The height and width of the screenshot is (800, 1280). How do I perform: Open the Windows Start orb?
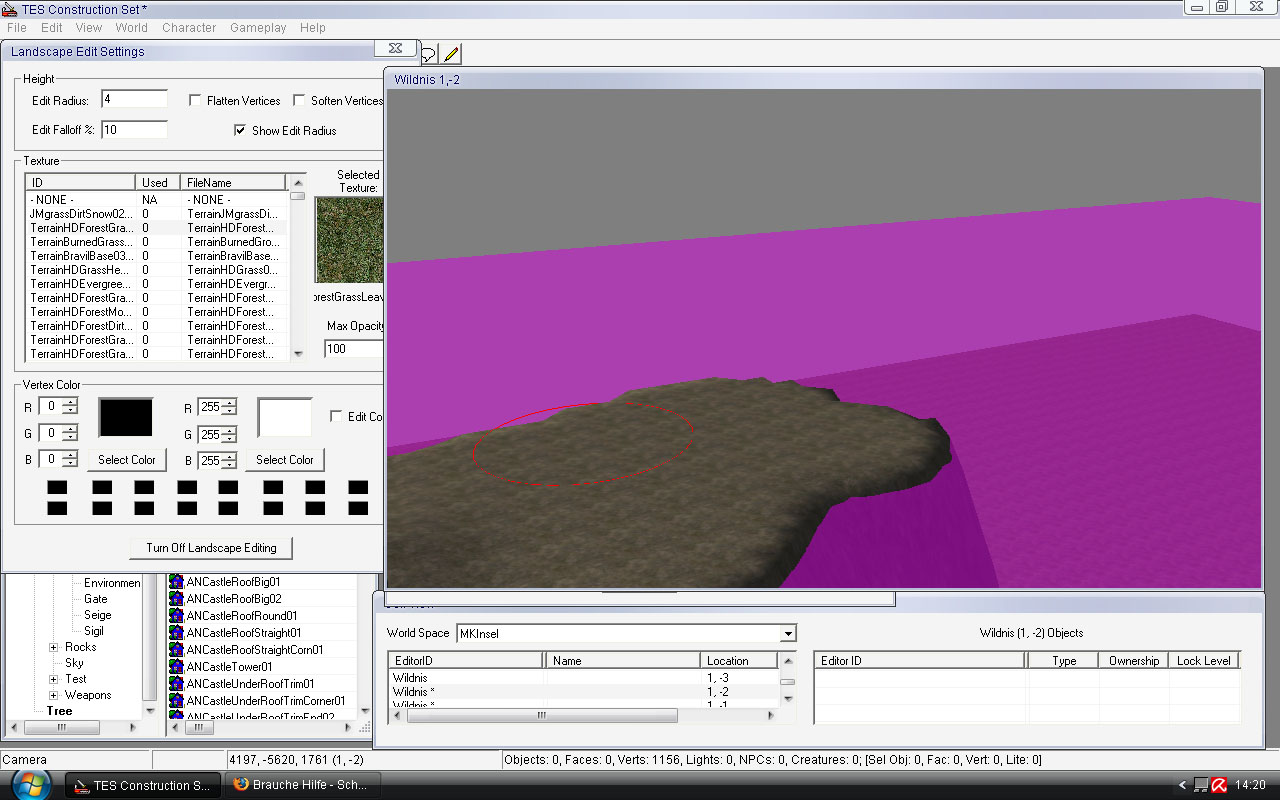coord(31,784)
